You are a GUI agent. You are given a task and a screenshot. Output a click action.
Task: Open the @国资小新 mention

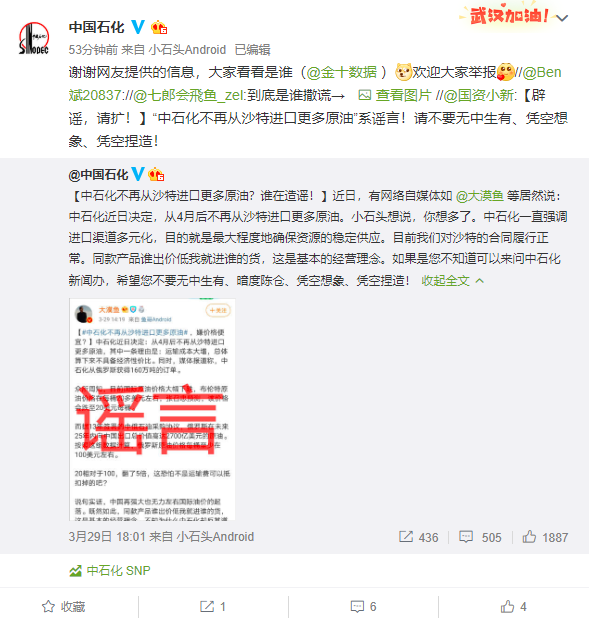click(479, 95)
